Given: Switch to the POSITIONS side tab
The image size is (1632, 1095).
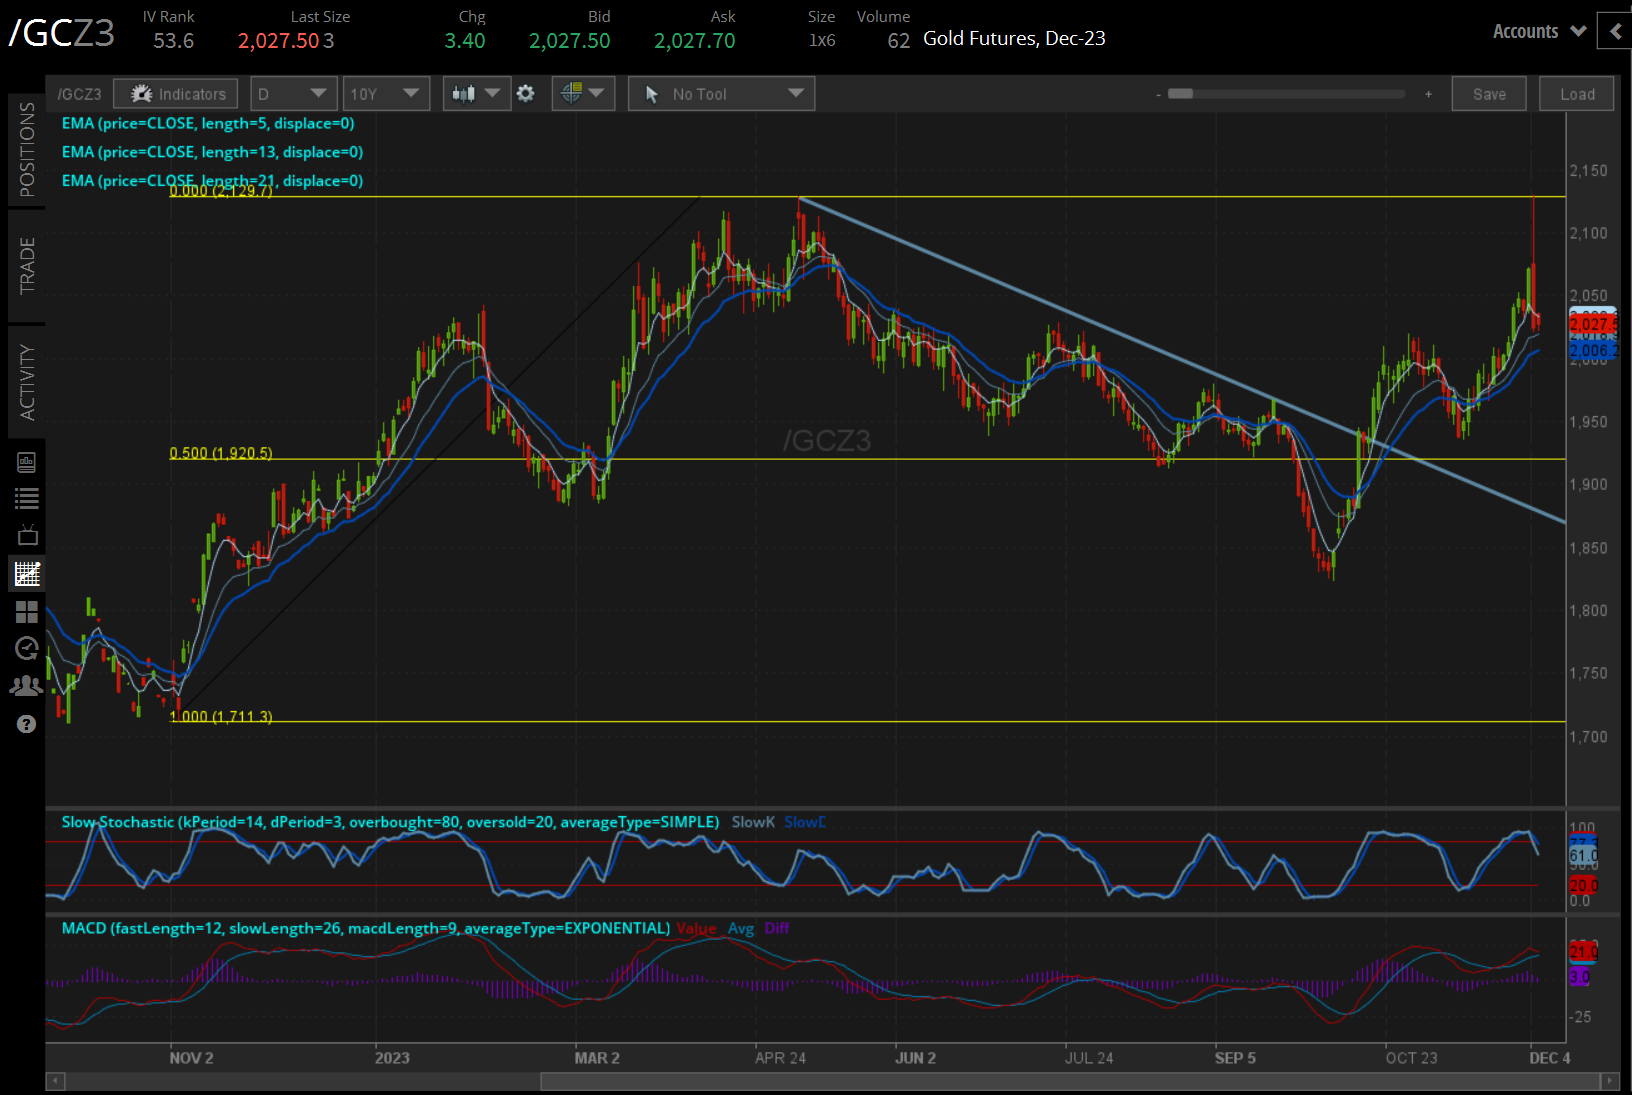Looking at the screenshot, I should coord(27,150).
